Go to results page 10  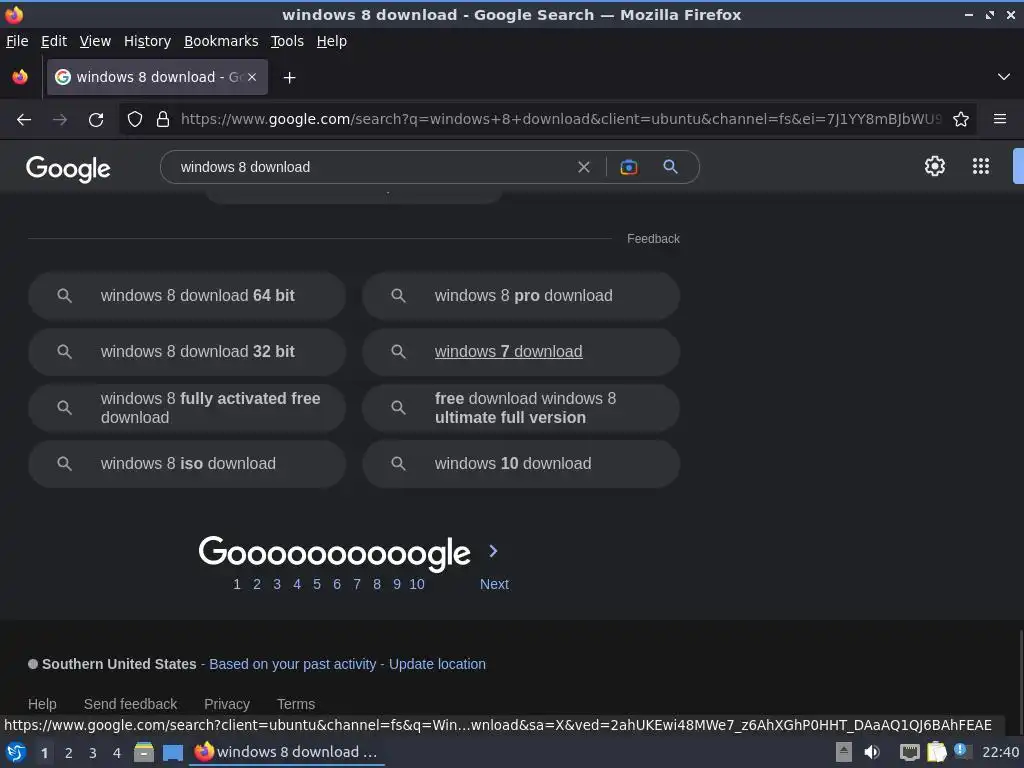(417, 584)
